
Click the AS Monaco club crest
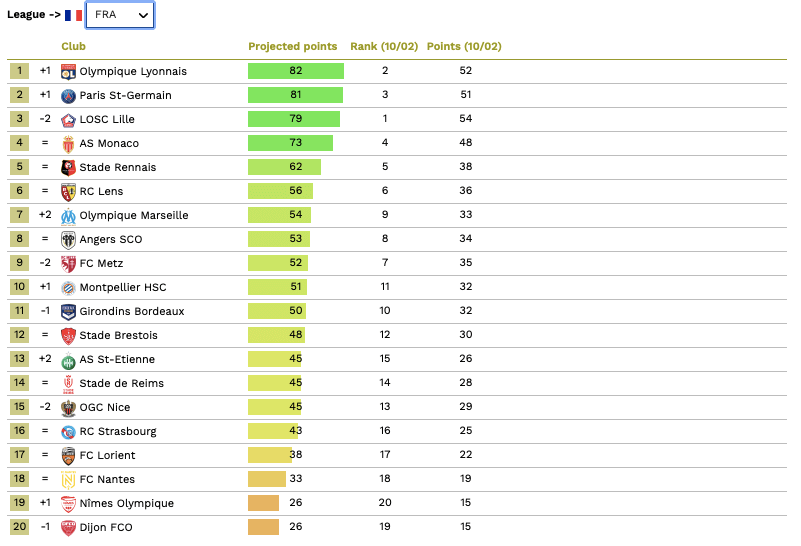(68, 143)
